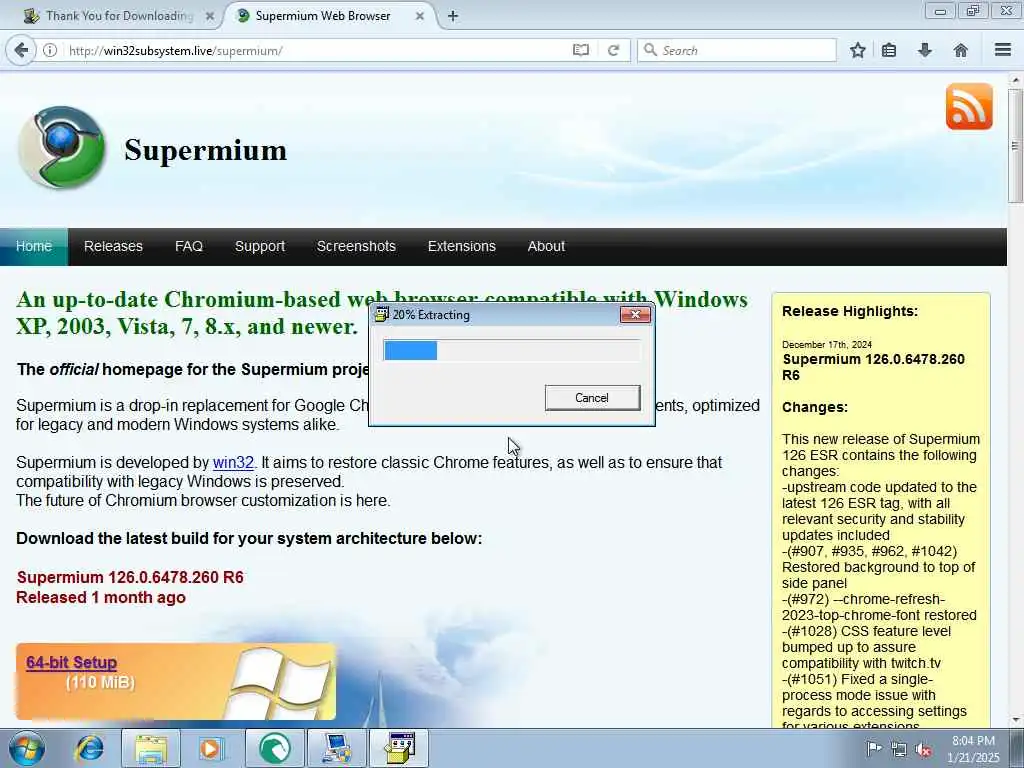Click the browser back arrow button
The height and width of the screenshot is (768, 1024).
coord(21,50)
